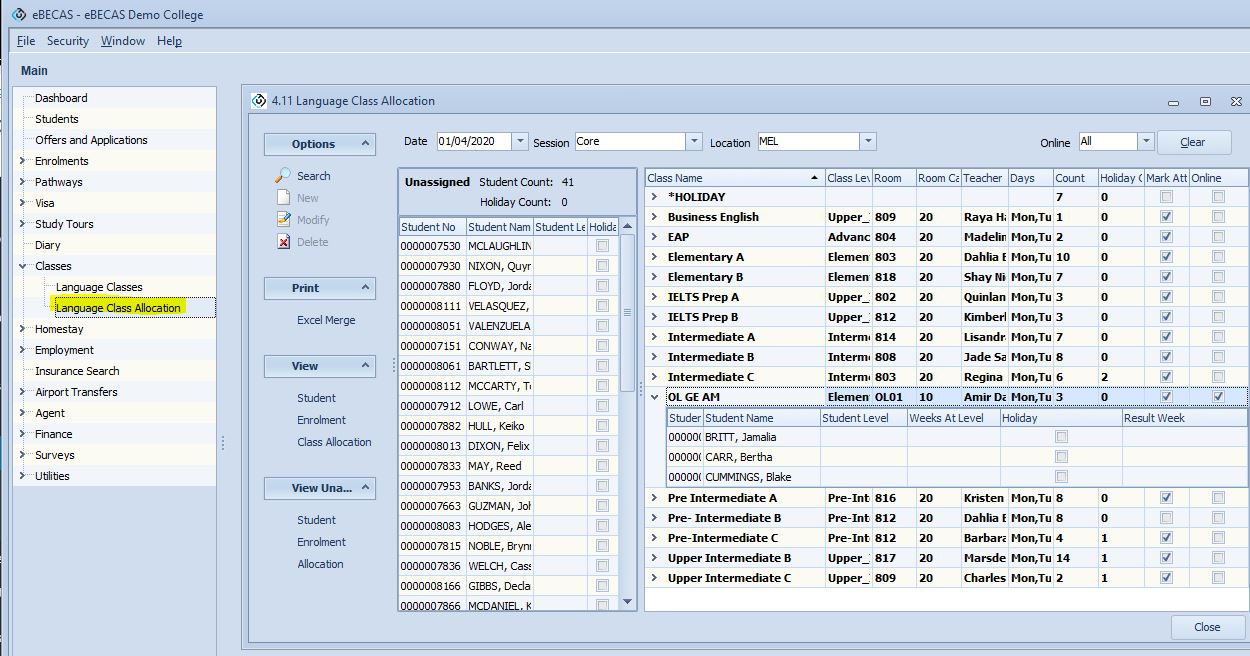
Task: Collapse the Print panel chevron
Action: click(365, 288)
